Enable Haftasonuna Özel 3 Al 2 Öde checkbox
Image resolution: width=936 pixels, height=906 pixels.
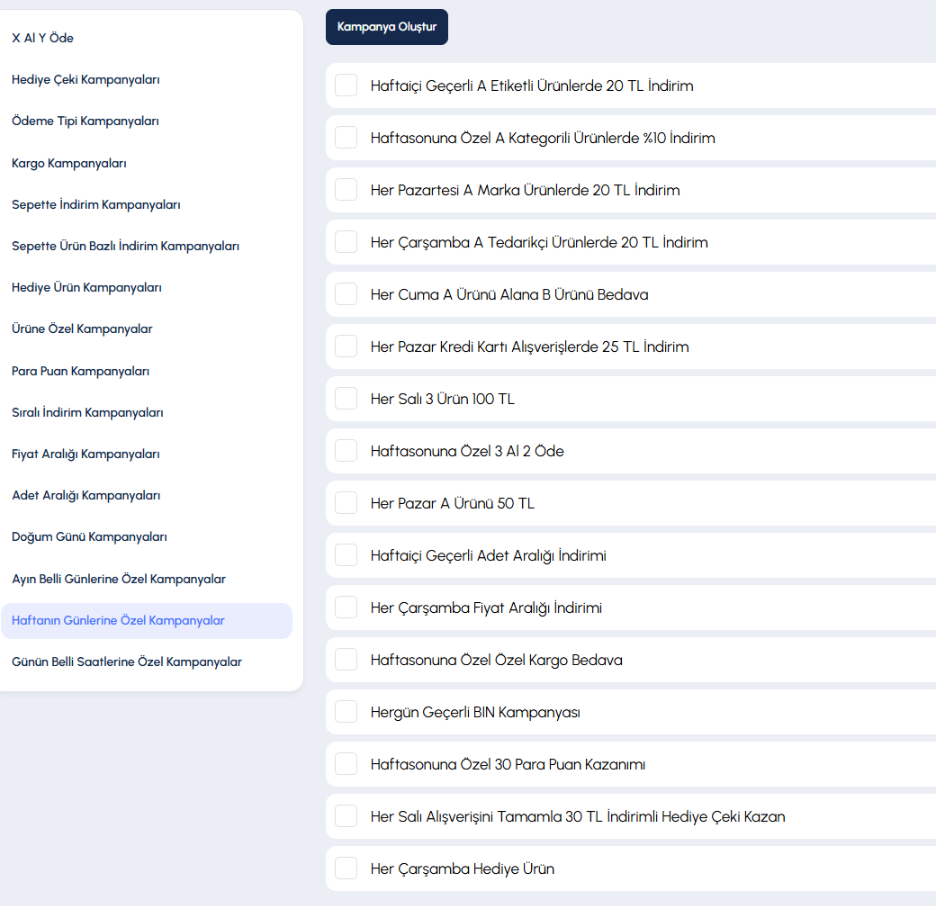(x=346, y=451)
